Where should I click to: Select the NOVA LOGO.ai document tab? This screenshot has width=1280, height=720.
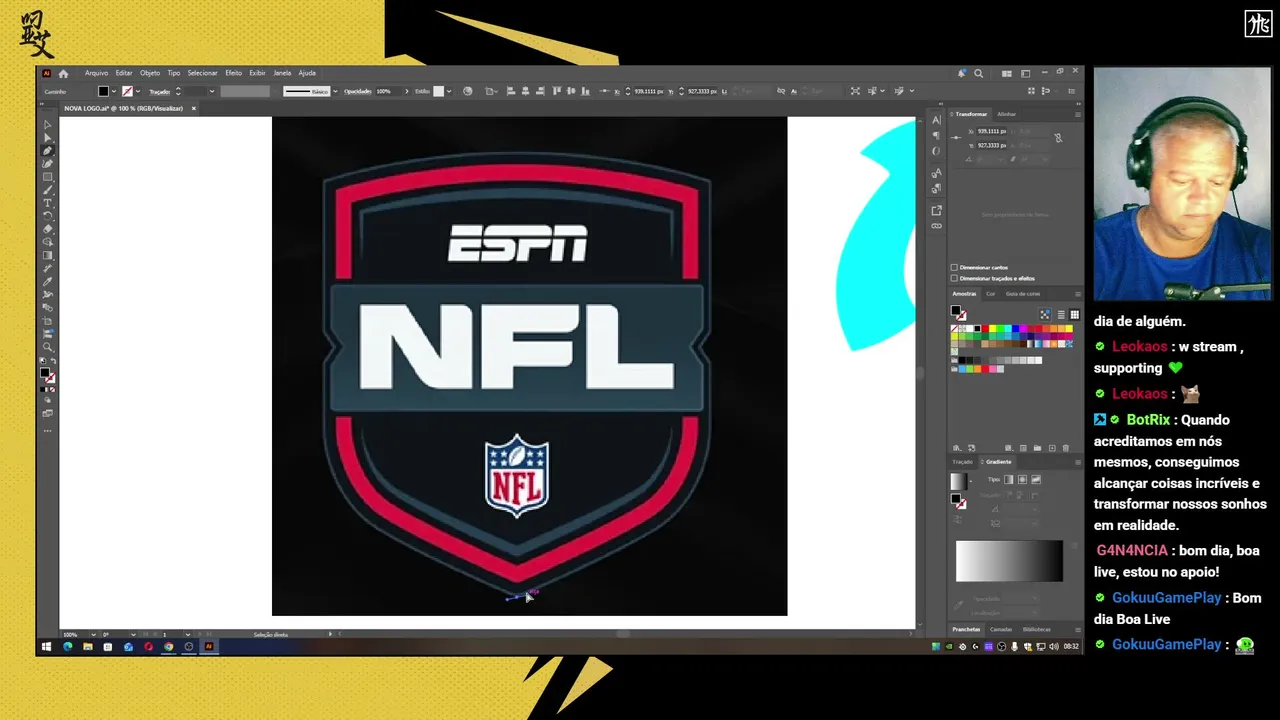[123, 108]
